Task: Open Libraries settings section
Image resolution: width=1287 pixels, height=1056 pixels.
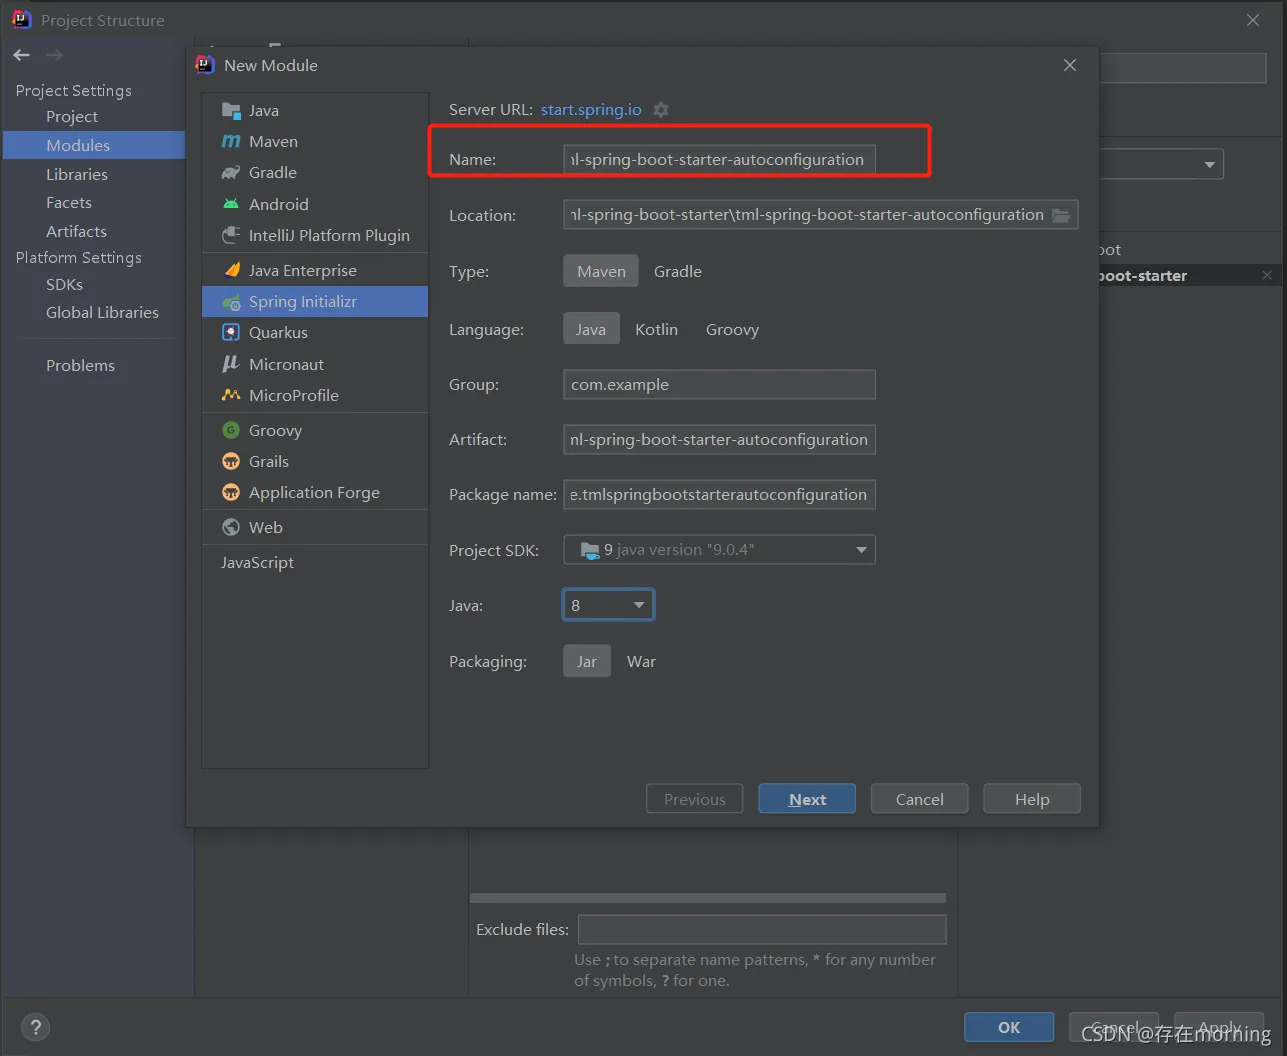Action: tap(77, 174)
